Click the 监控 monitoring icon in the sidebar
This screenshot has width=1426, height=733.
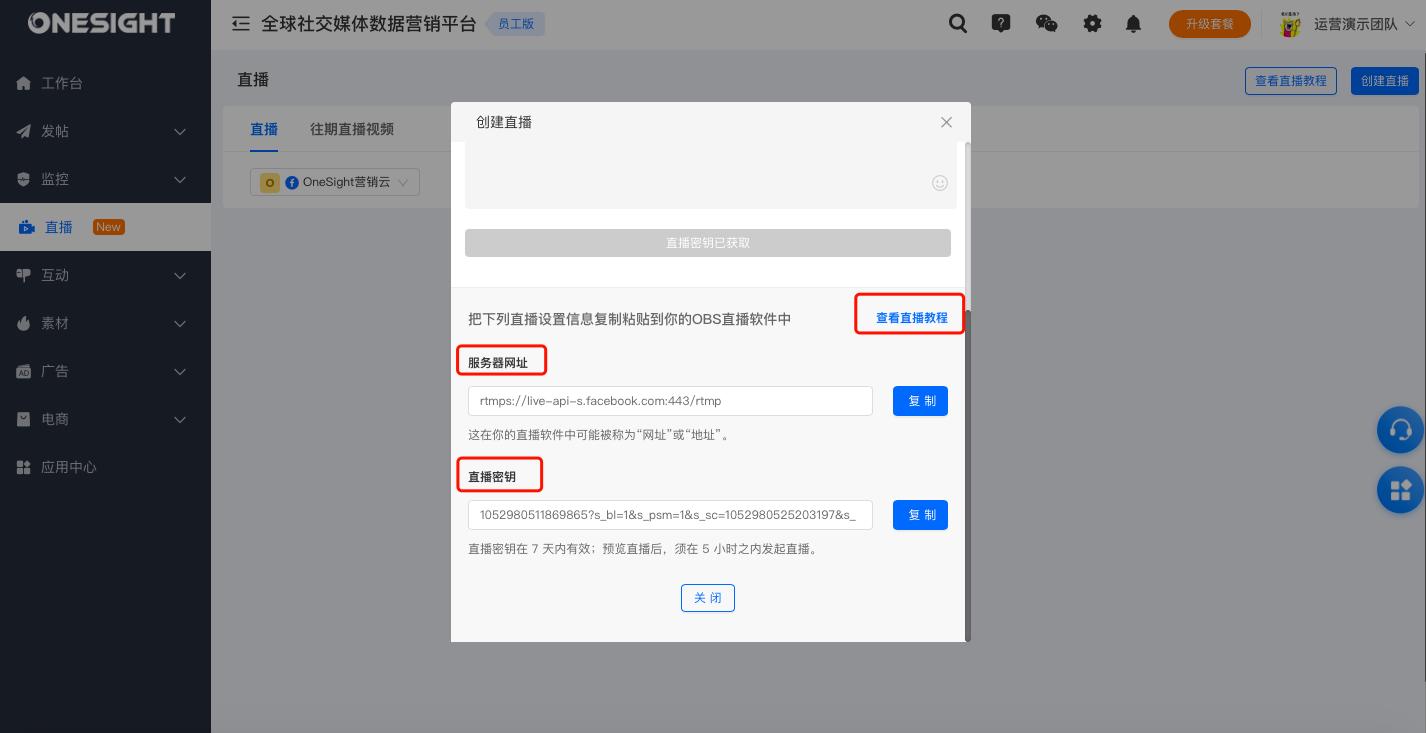pyautogui.click(x=23, y=179)
